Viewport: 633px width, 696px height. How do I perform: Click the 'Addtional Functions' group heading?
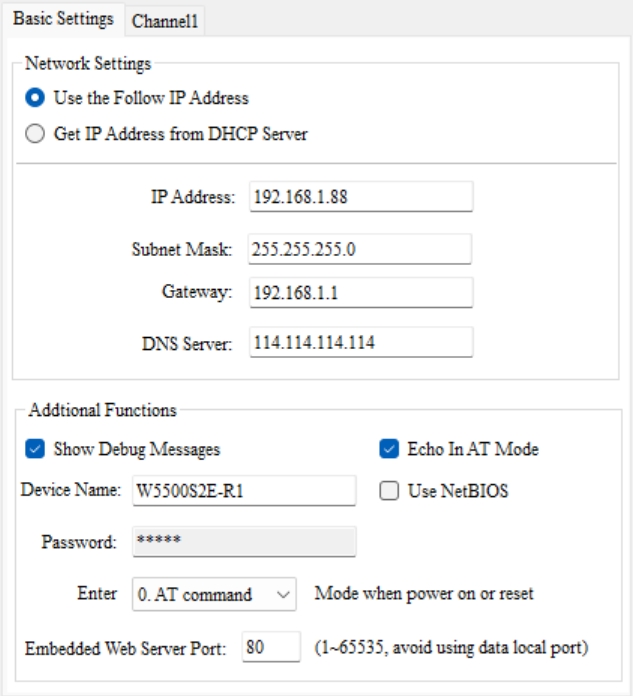pyautogui.click(x=102, y=410)
